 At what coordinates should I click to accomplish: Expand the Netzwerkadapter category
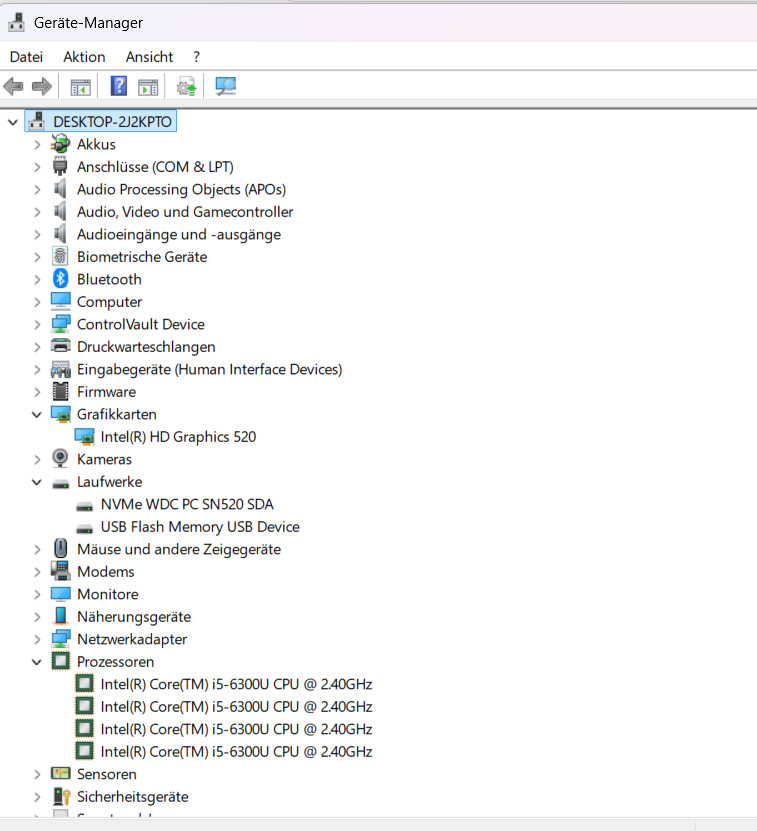point(37,639)
